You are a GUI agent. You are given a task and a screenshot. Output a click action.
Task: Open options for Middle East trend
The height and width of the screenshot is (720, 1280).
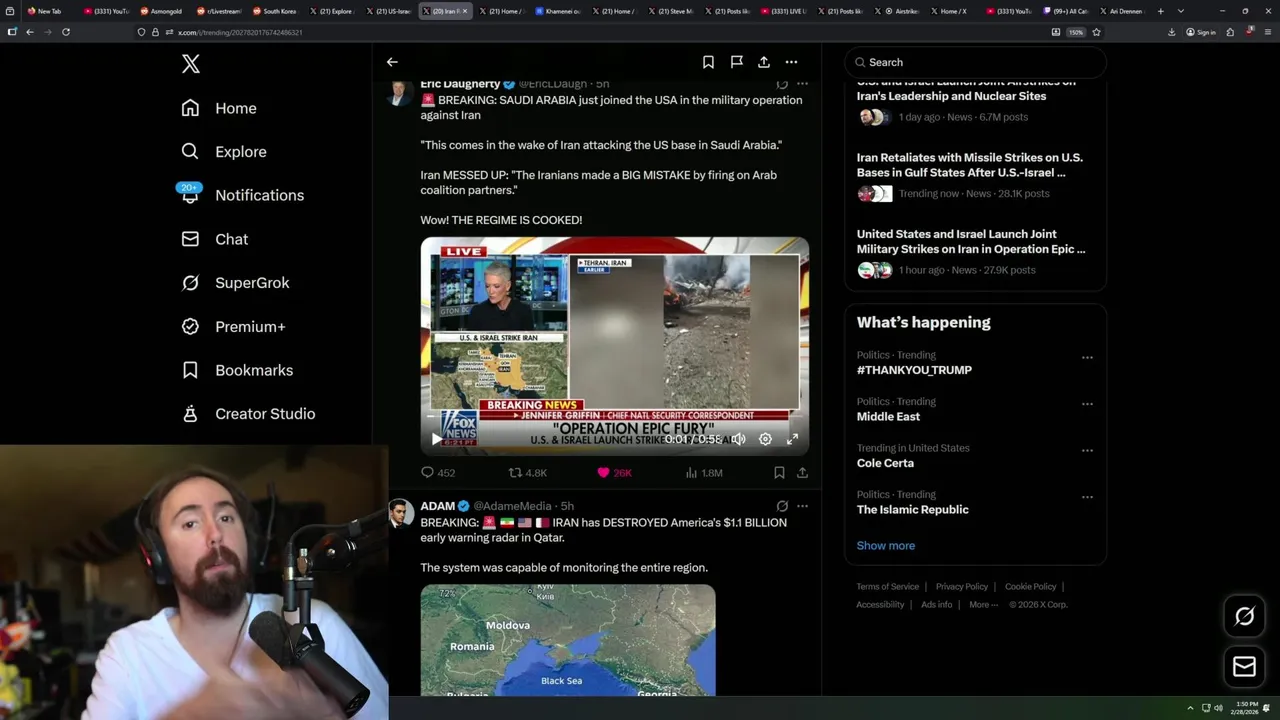coord(1087,404)
